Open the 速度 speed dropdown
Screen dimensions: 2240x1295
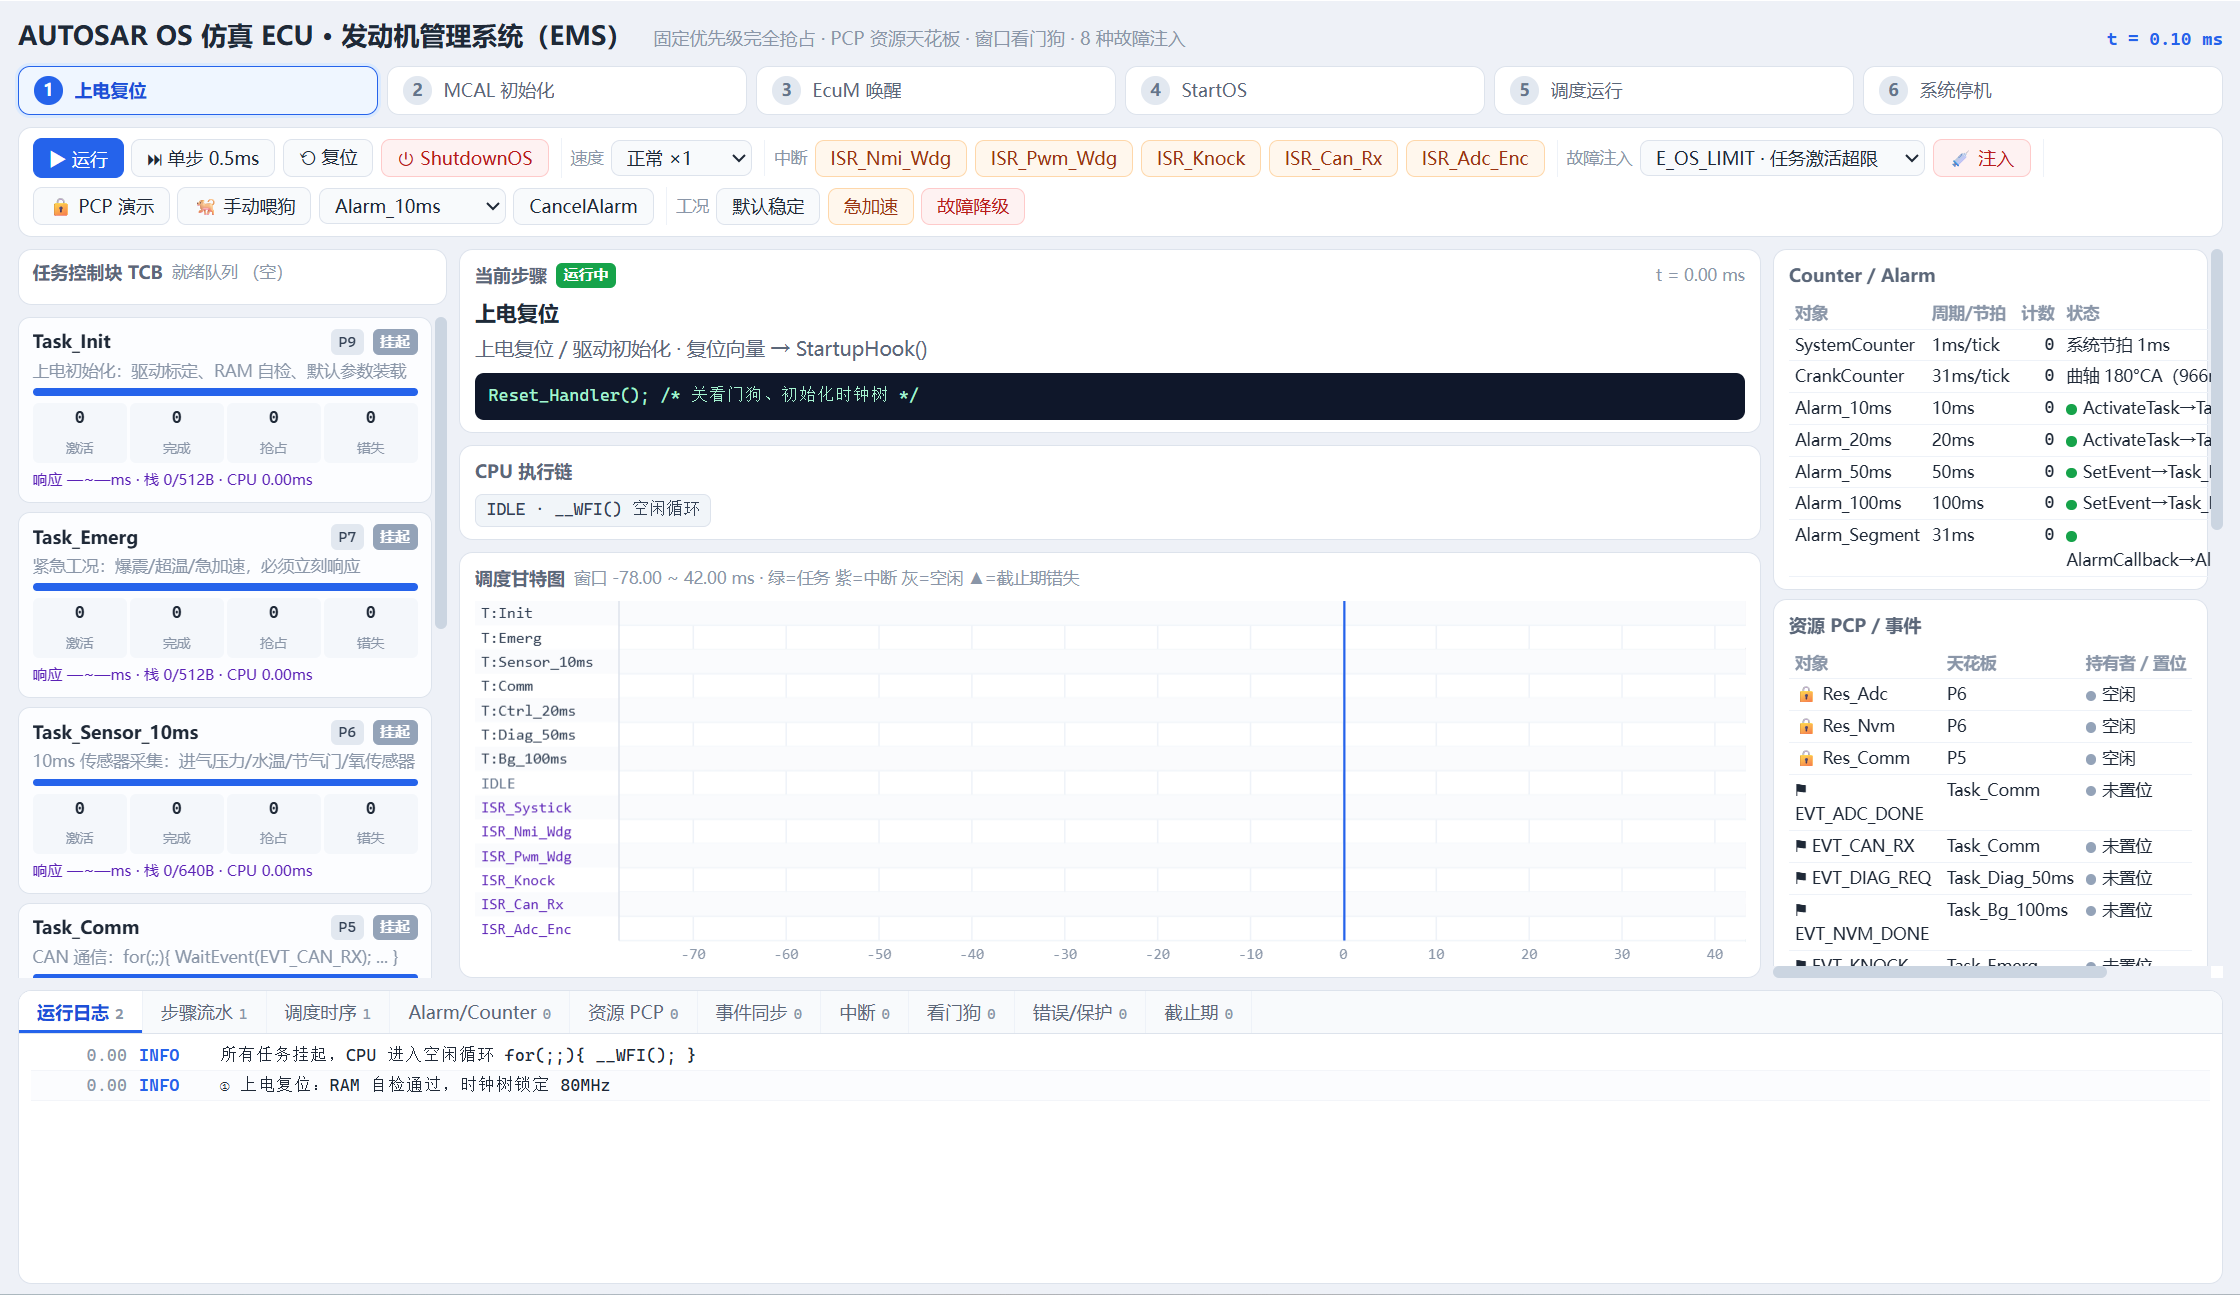682,158
